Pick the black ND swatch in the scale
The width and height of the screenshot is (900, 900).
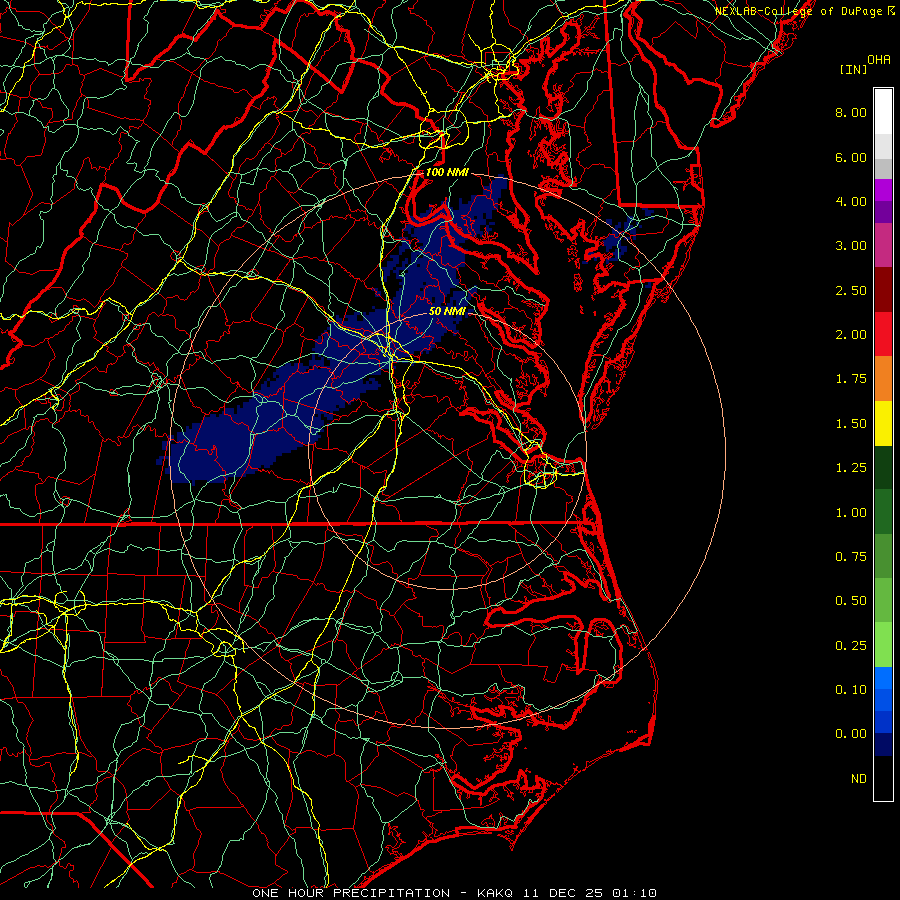pyautogui.click(x=883, y=778)
